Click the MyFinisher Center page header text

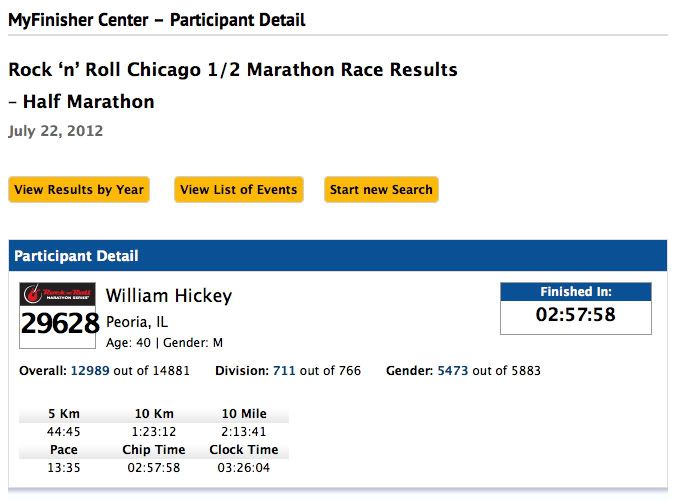[x=157, y=20]
